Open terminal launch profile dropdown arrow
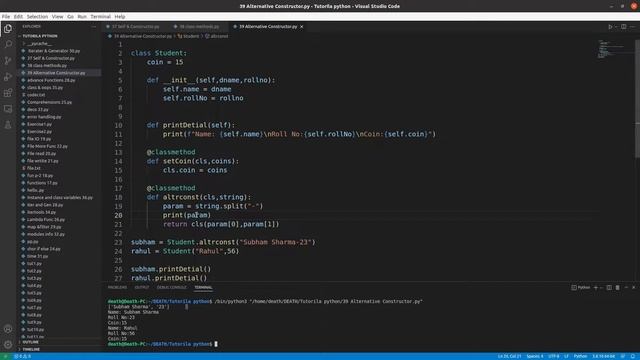640x360 pixels. (601, 287)
